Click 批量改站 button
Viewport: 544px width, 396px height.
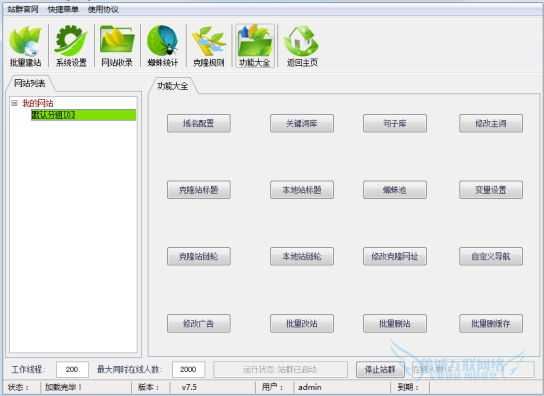[302, 324]
